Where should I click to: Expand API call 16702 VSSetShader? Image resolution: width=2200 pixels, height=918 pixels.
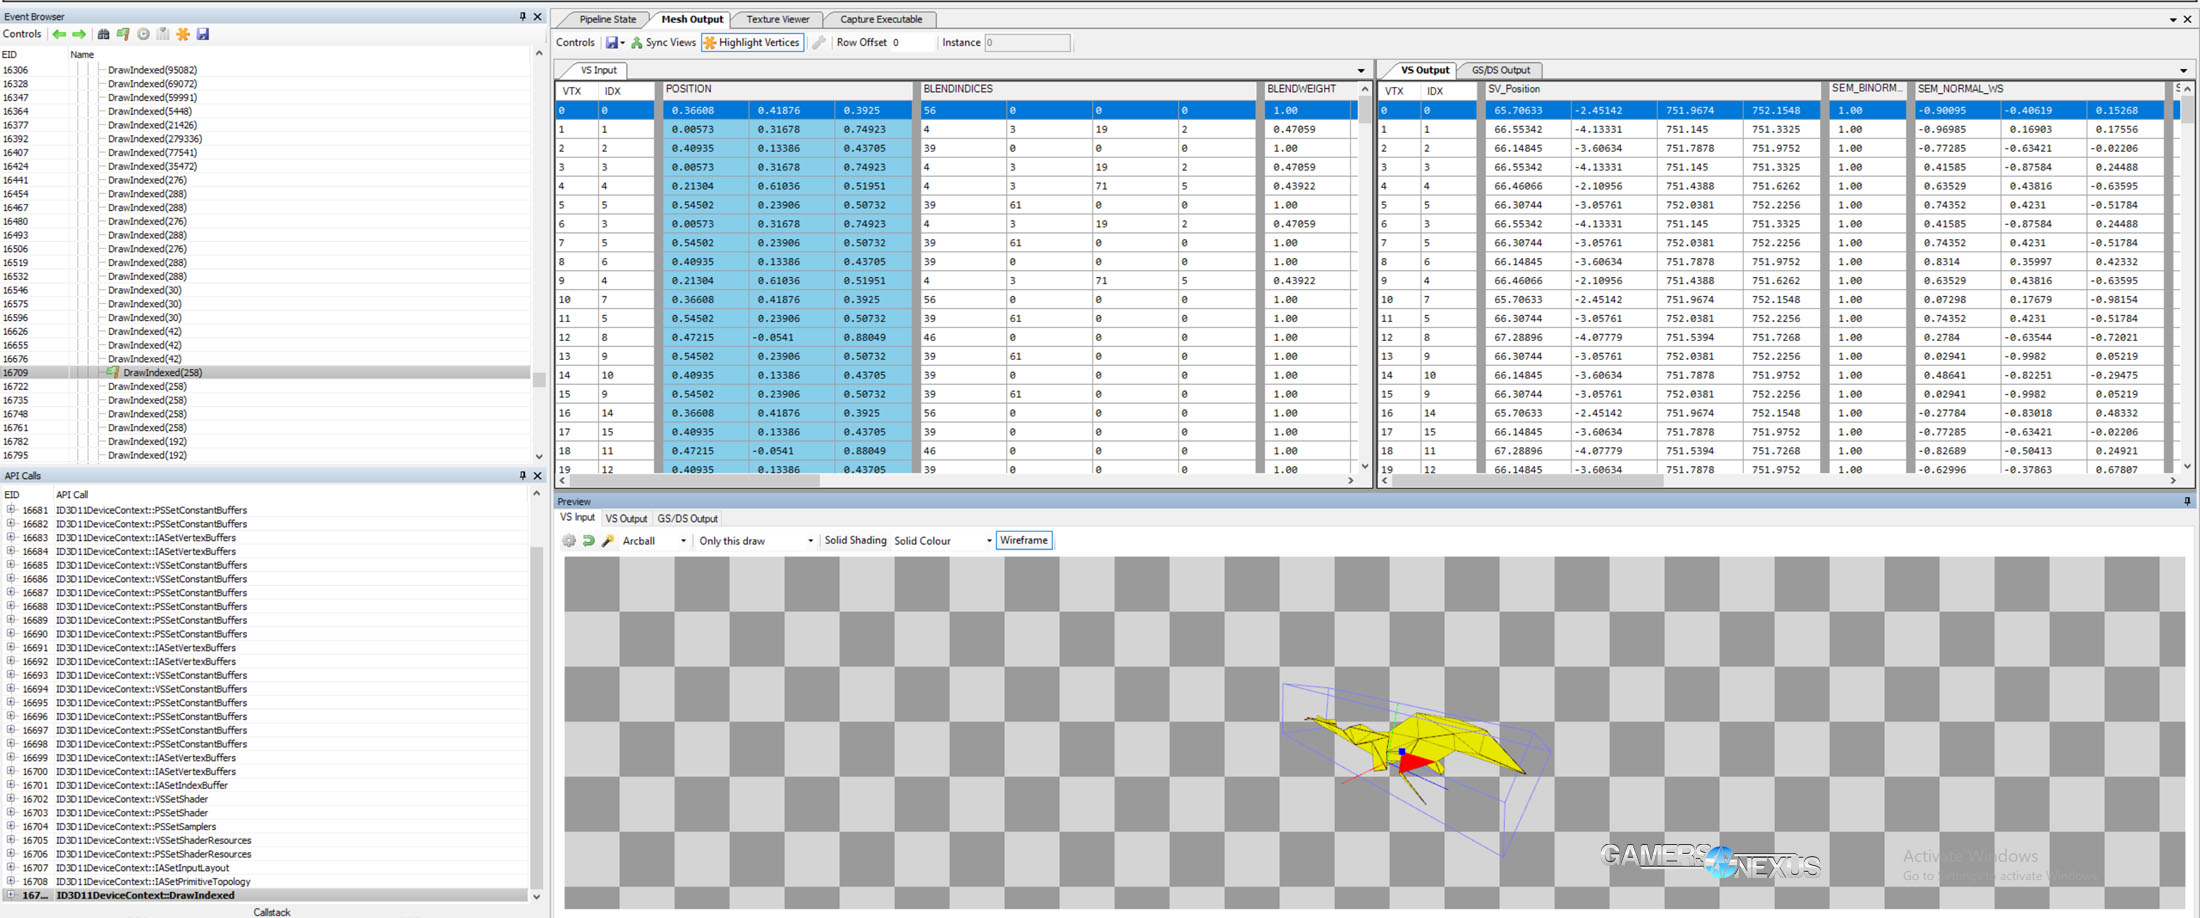tap(11, 799)
